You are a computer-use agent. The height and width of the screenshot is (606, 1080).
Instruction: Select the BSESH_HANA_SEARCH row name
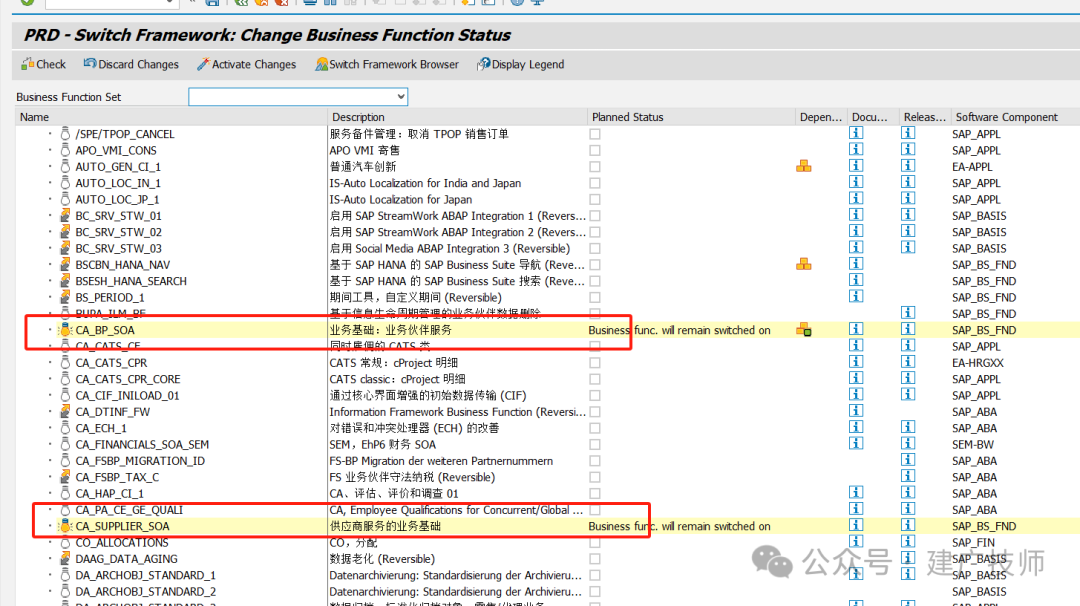[x=131, y=281]
